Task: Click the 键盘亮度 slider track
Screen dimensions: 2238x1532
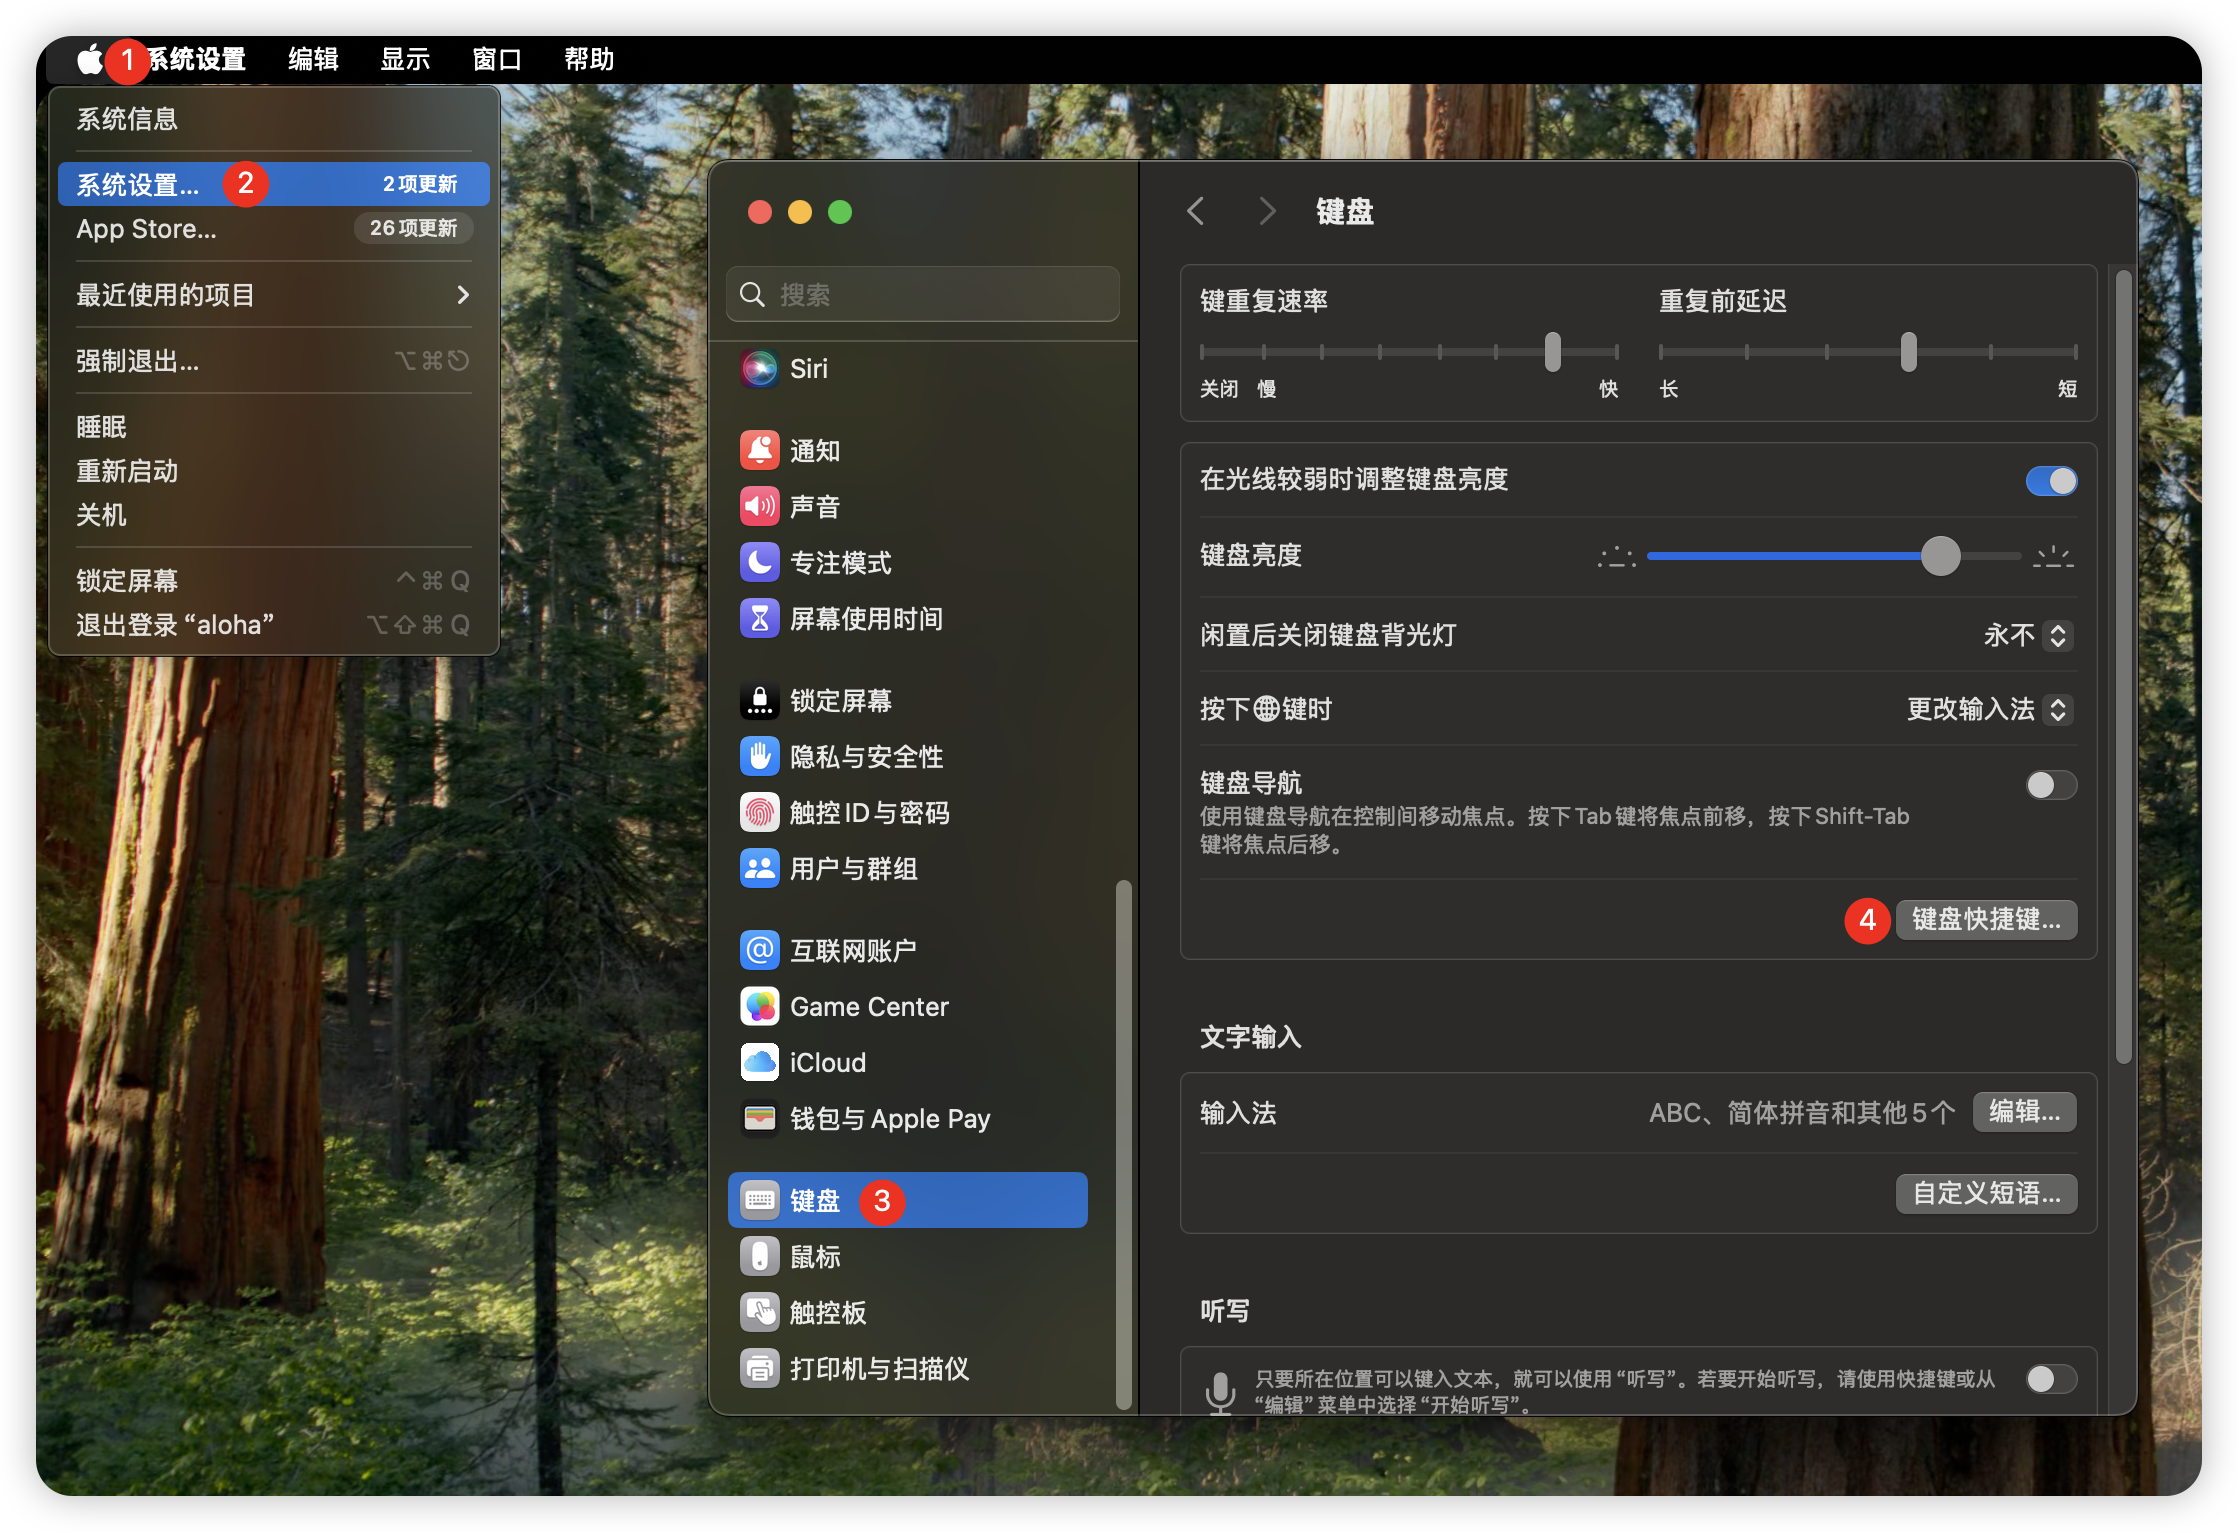Action: (x=1790, y=556)
